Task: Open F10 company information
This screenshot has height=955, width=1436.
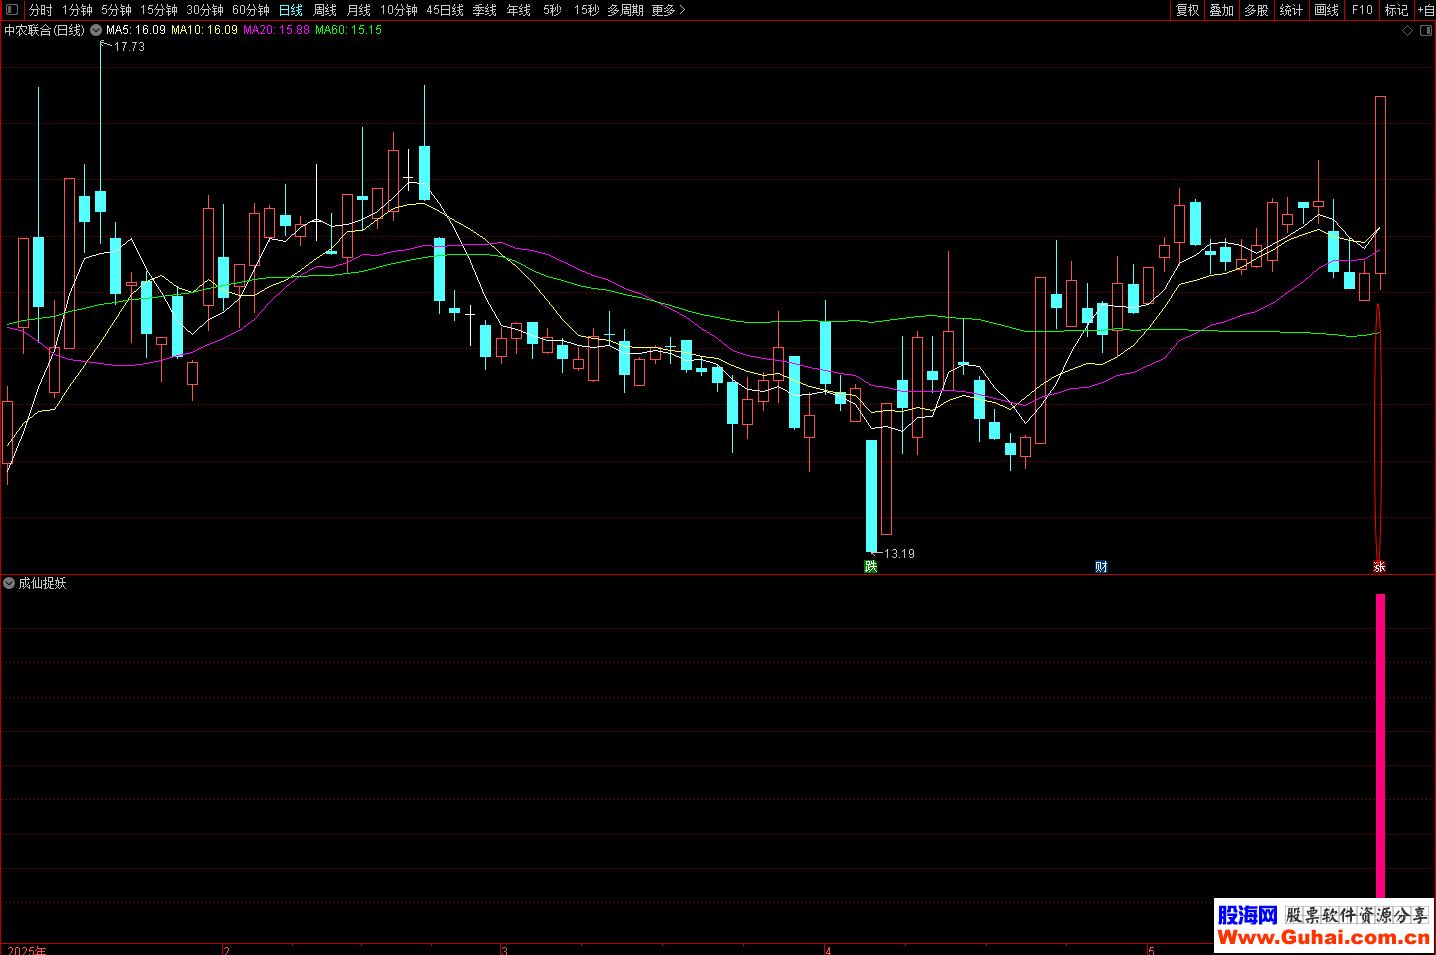Action: [1362, 10]
